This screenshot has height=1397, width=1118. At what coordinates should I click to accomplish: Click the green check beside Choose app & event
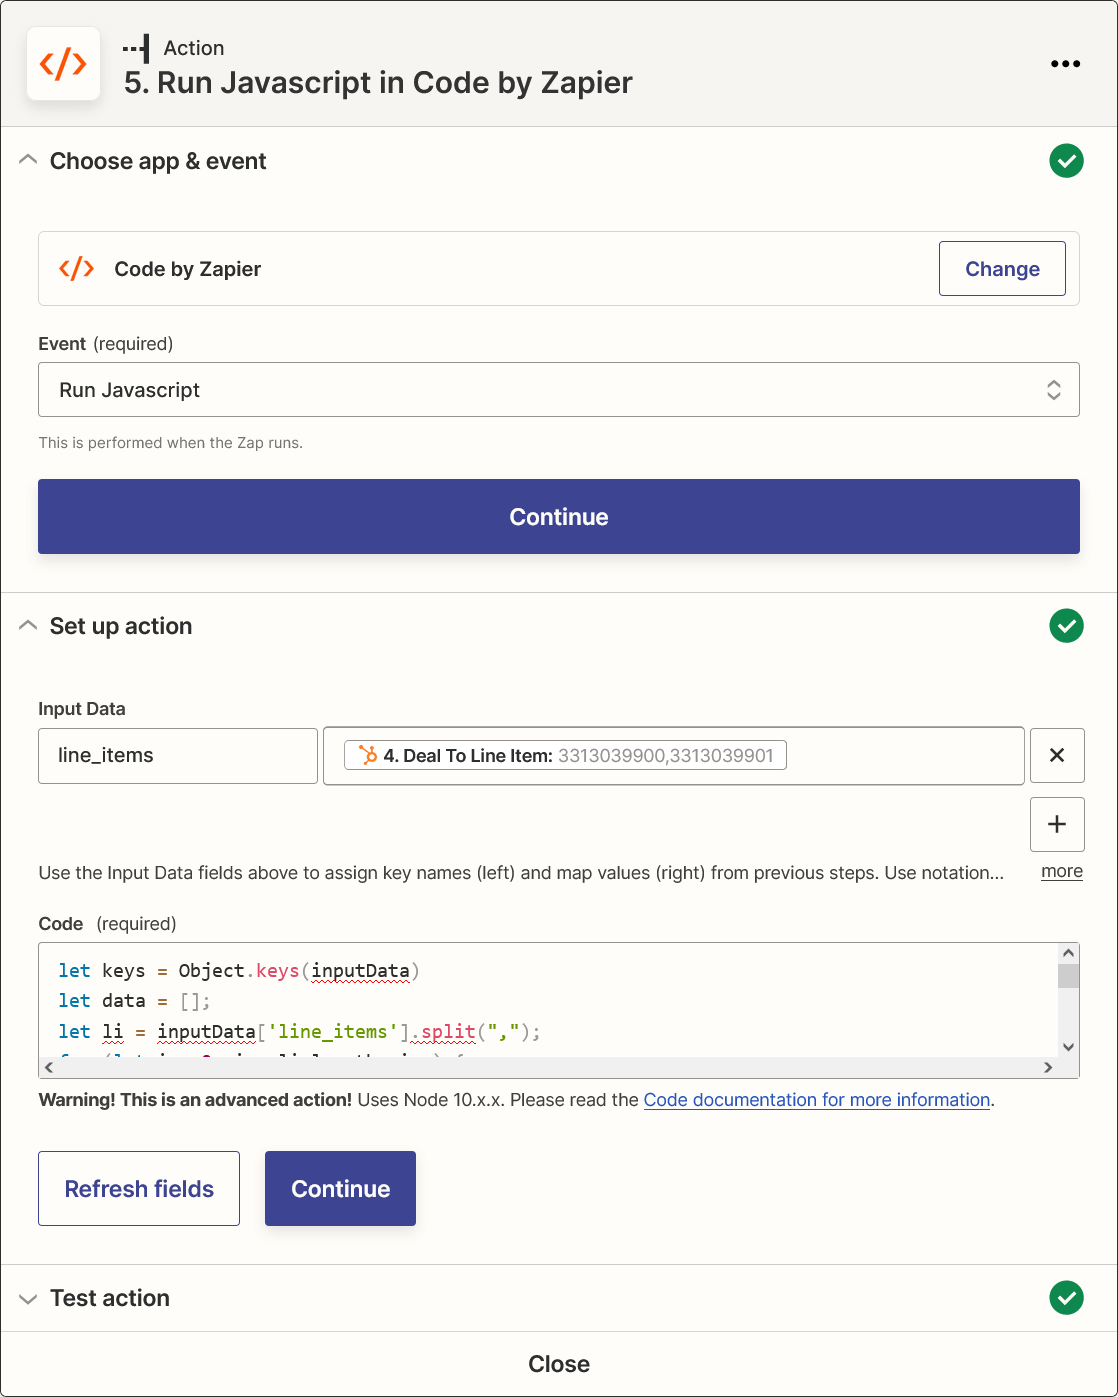point(1066,161)
